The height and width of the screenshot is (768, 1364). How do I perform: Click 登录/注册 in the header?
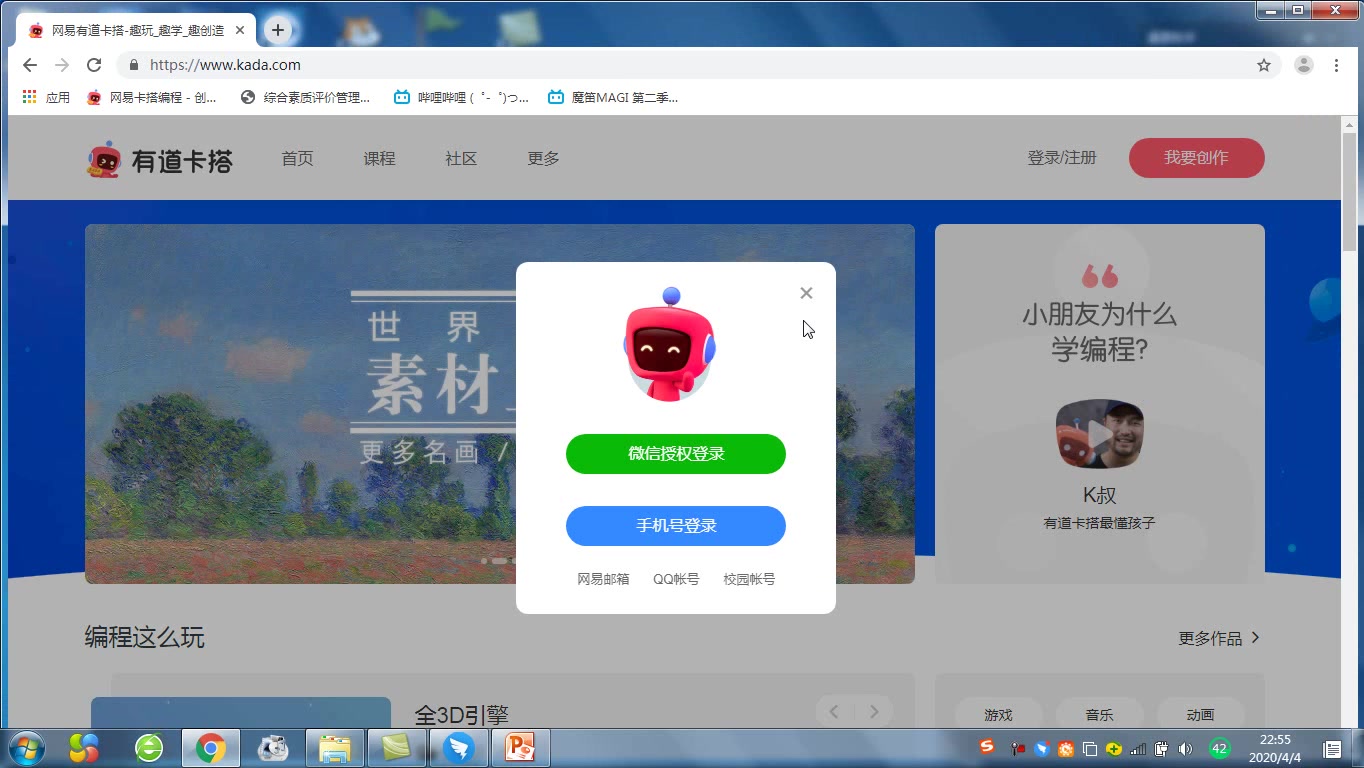(x=1062, y=158)
